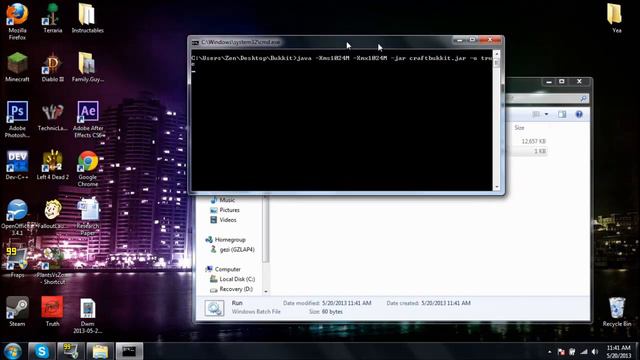Switch to Fraps in the taskbar
The image size is (640, 360).
71,351
